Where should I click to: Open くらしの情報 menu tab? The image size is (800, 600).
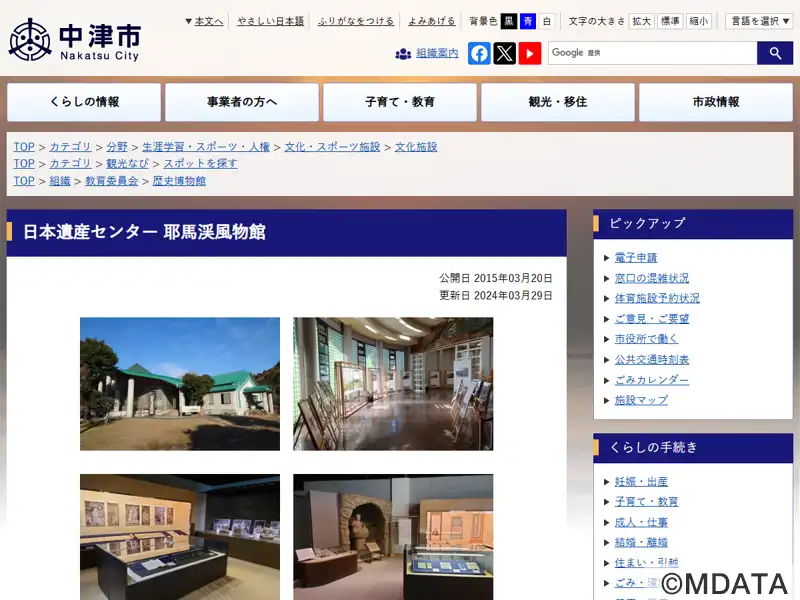pyautogui.click(x=84, y=102)
